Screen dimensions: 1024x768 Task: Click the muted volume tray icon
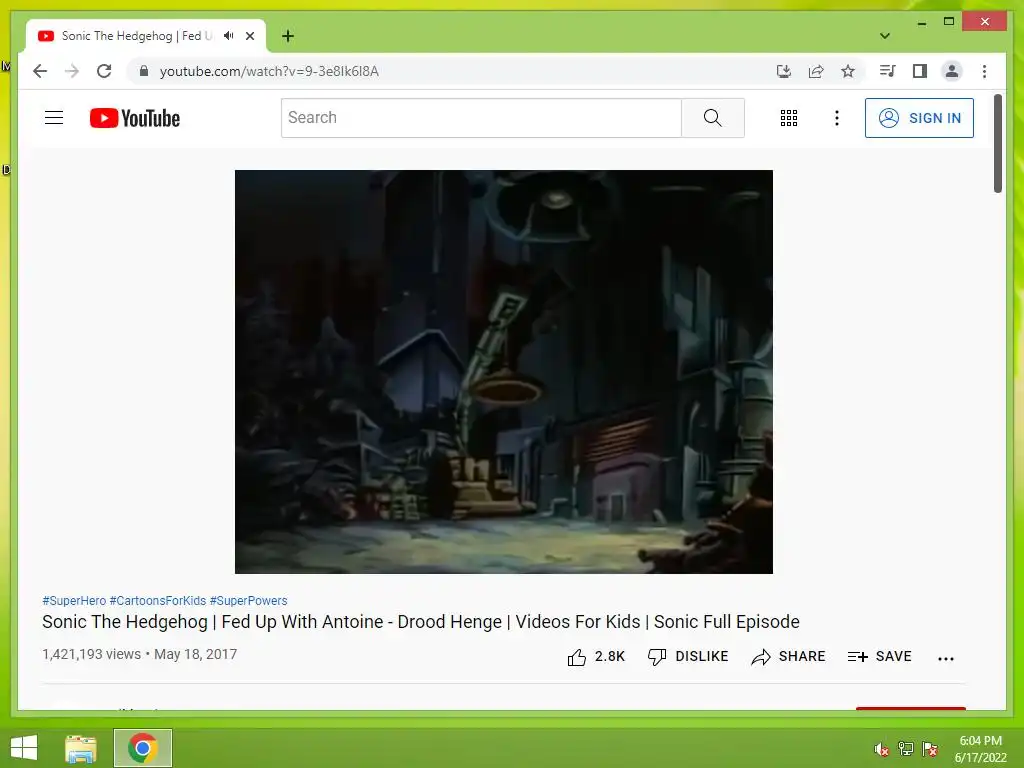pyautogui.click(x=882, y=749)
